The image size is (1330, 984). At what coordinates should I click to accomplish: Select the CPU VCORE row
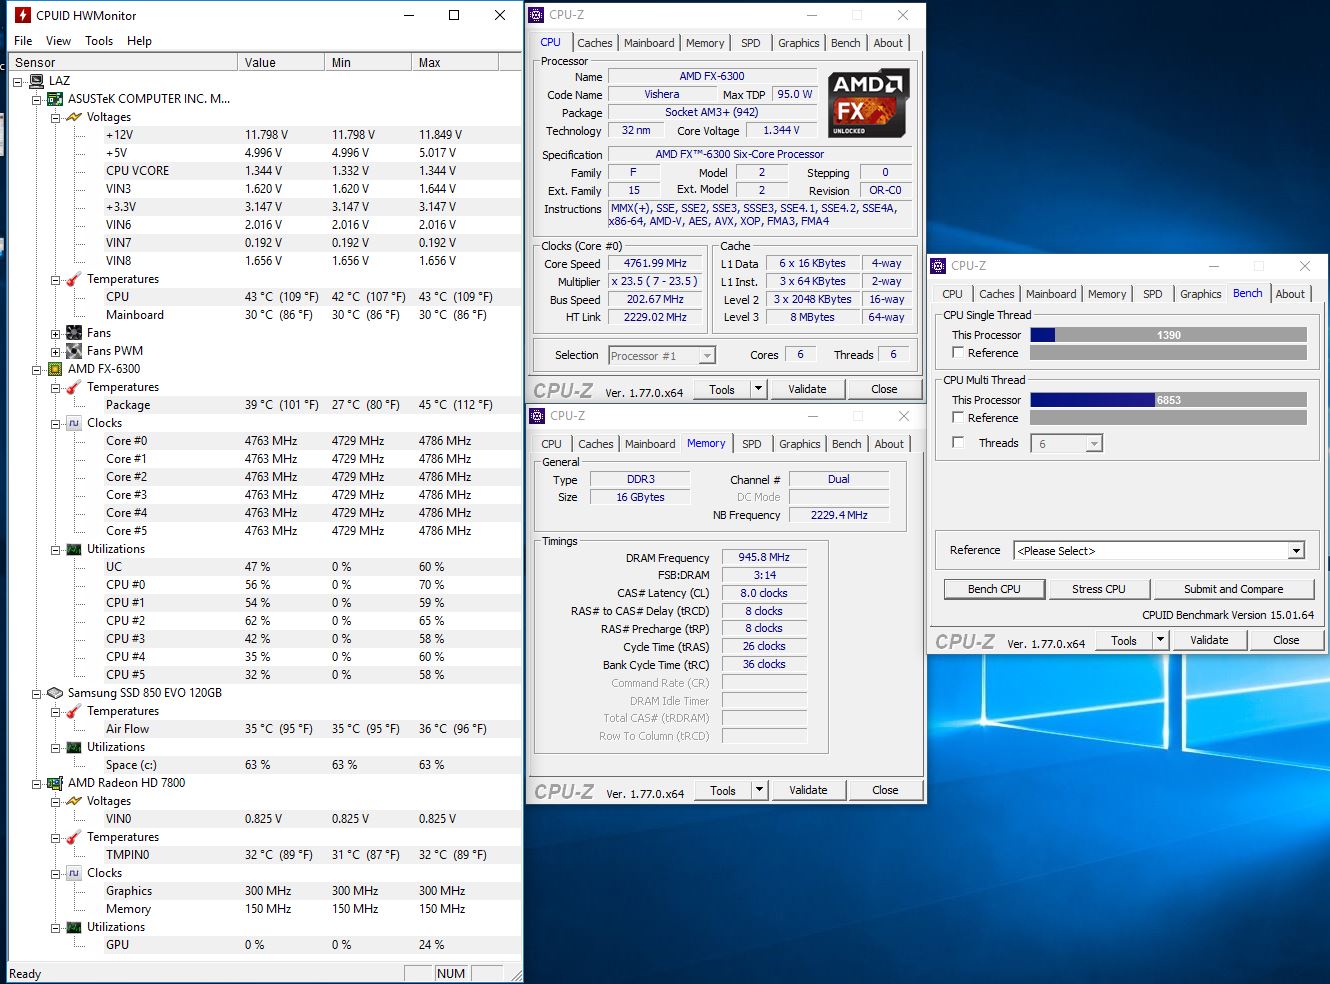click(265, 171)
